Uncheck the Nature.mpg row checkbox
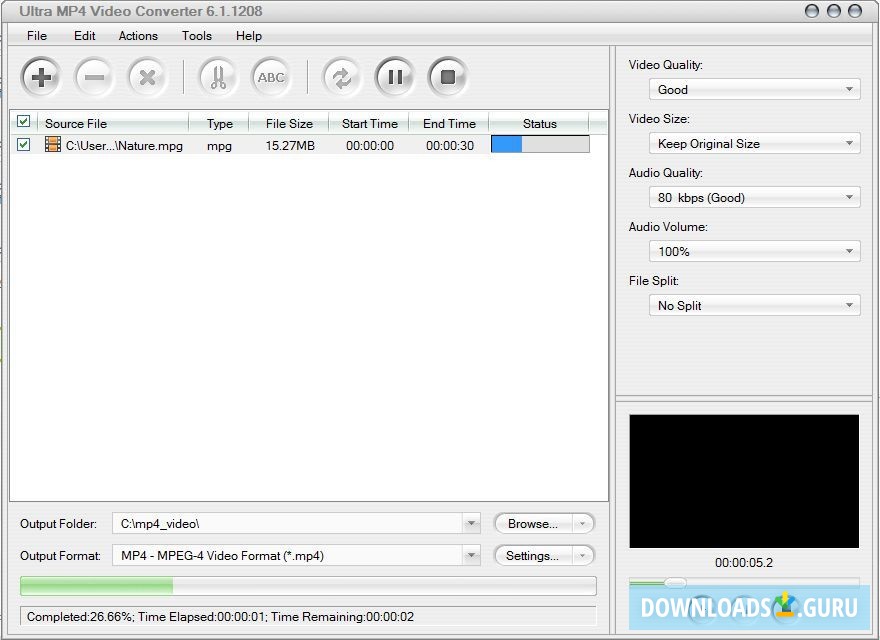Image resolution: width=880 pixels, height=640 pixels. 24,145
